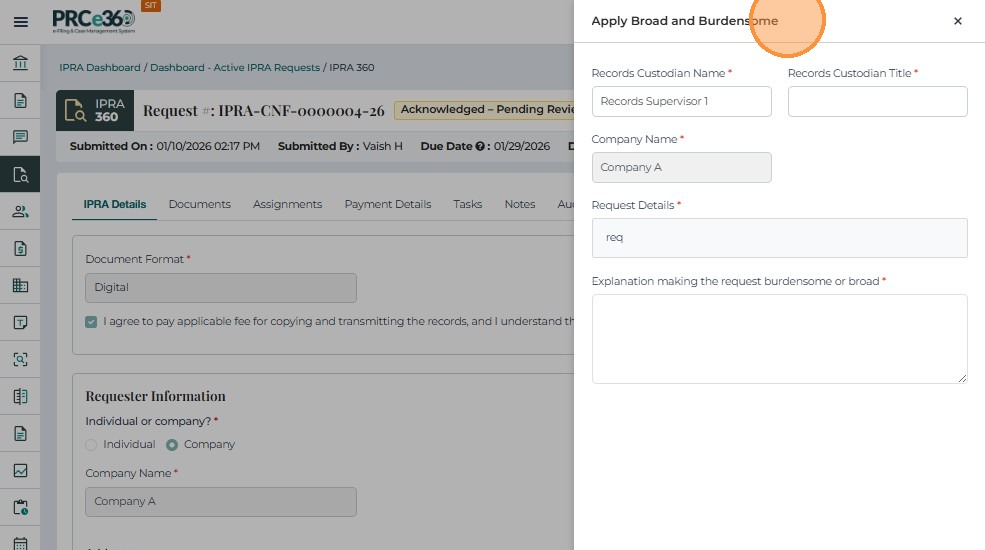Viewport: 985px width, 550px height.
Task: Open the chart image sidebar icon
Action: click(20, 470)
